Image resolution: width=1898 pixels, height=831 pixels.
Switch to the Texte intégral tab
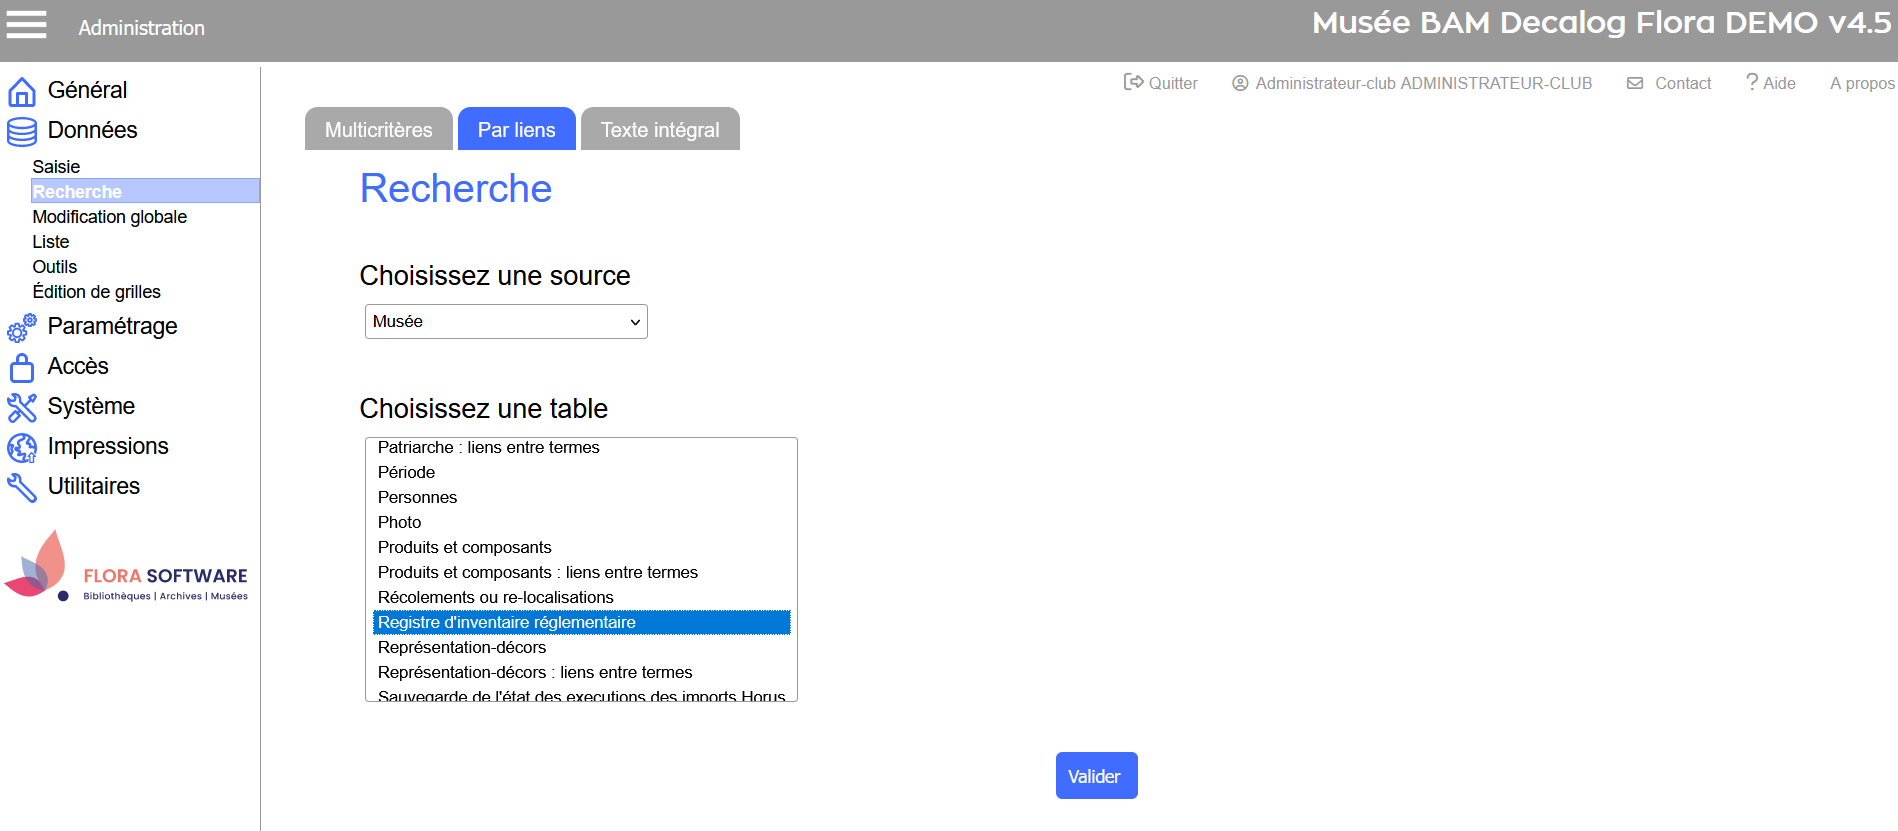pos(660,130)
